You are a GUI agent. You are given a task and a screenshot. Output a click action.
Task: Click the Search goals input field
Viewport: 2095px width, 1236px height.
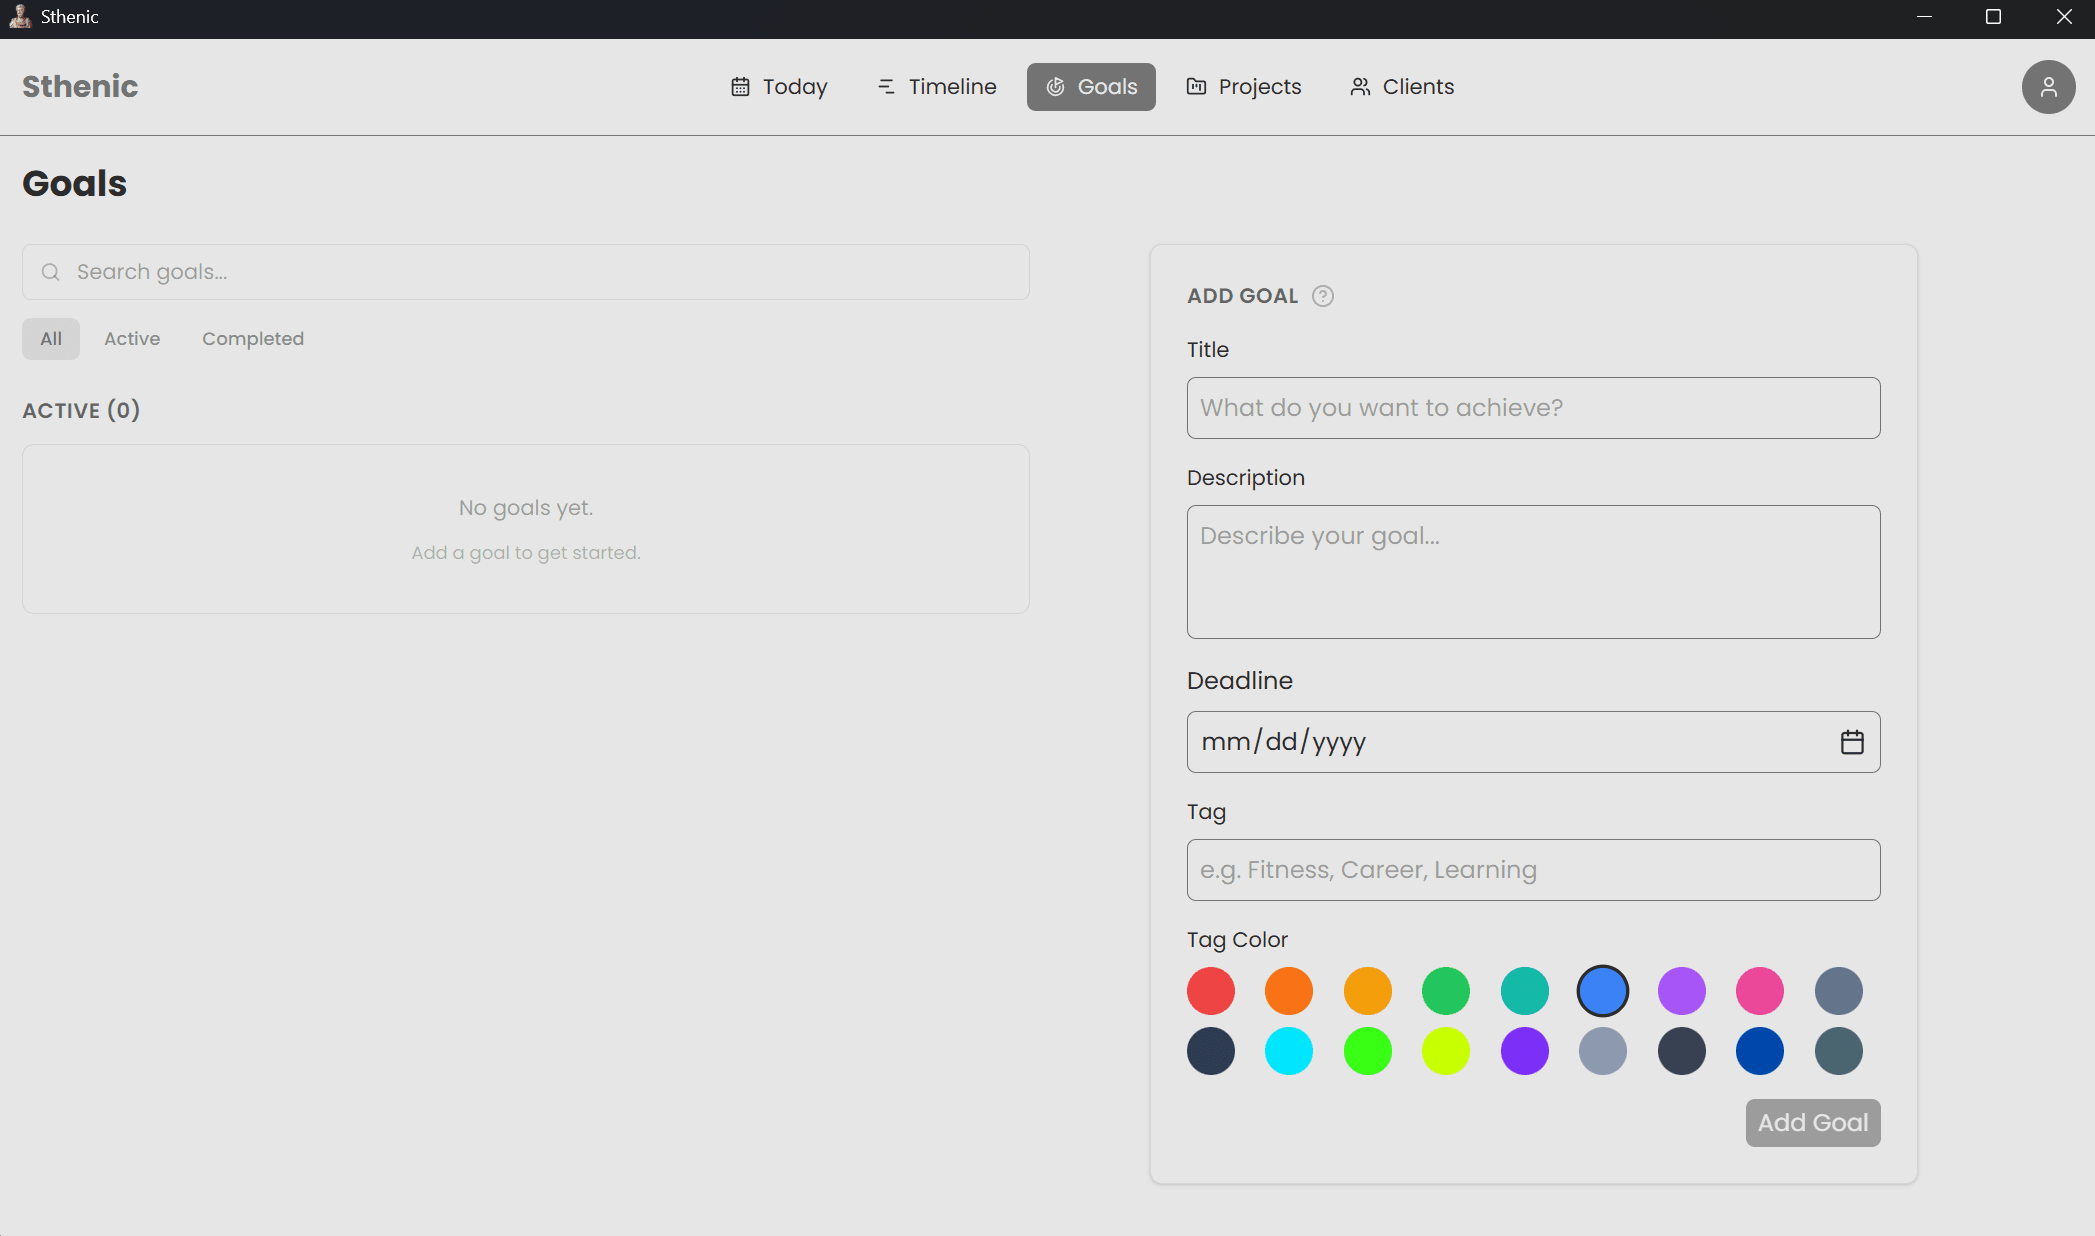(526, 272)
